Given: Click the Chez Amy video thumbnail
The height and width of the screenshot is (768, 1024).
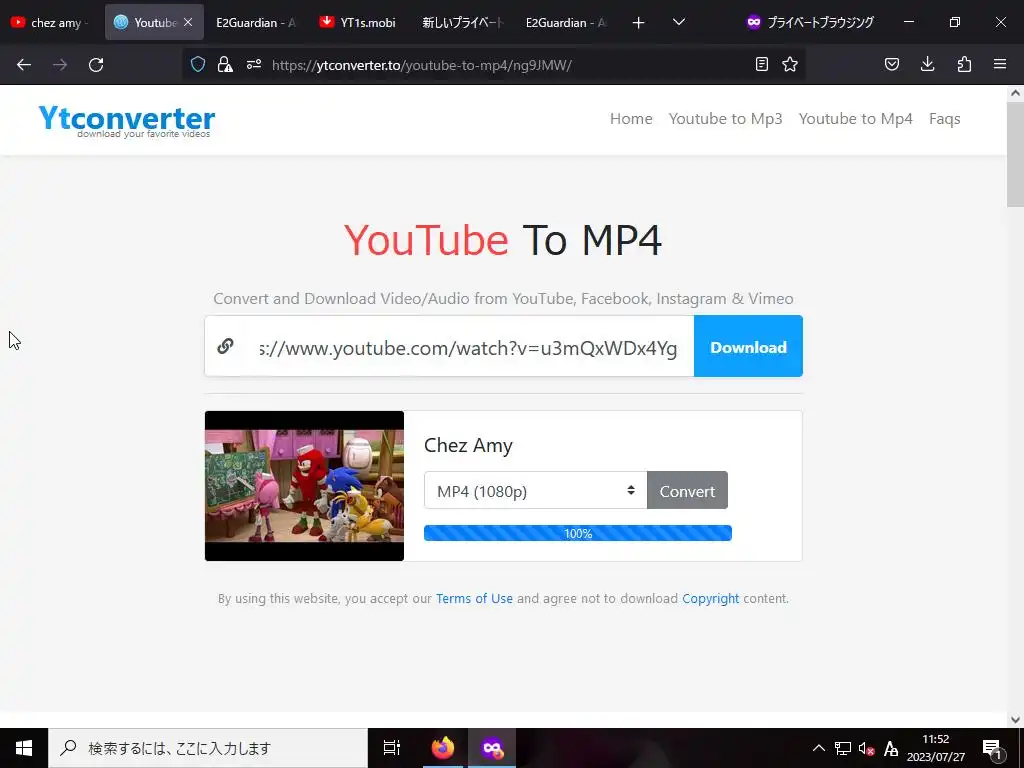Looking at the screenshot, I should (304, 486).
